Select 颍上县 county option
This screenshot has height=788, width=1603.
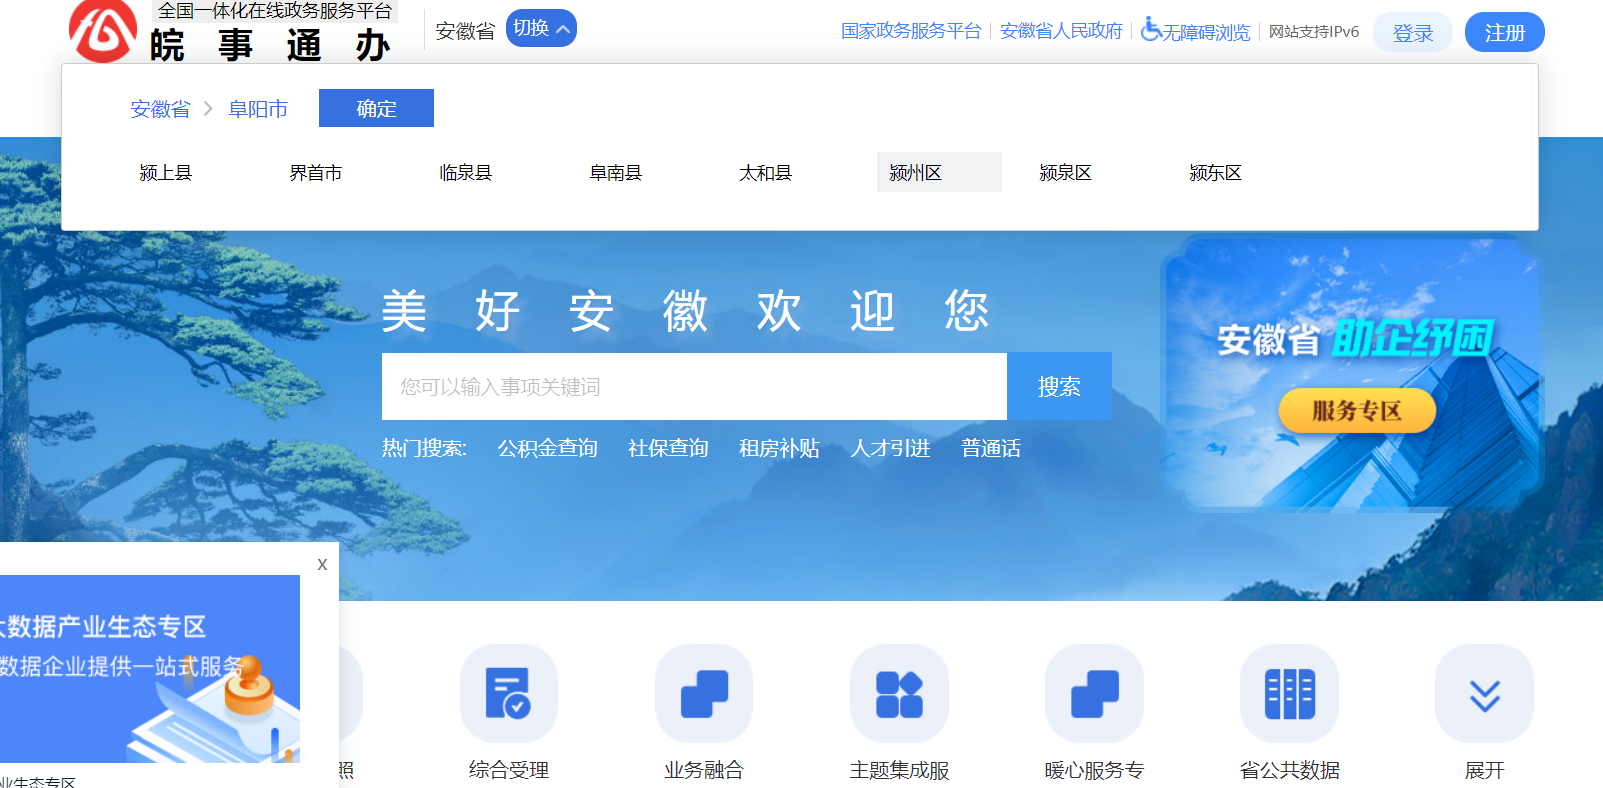pos(166,173)
